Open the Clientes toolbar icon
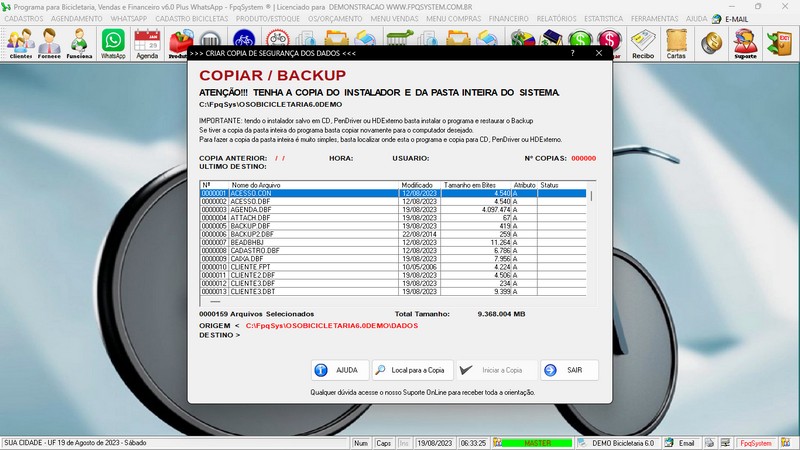Viewport: 800px width, 450px height. [21, 44]
